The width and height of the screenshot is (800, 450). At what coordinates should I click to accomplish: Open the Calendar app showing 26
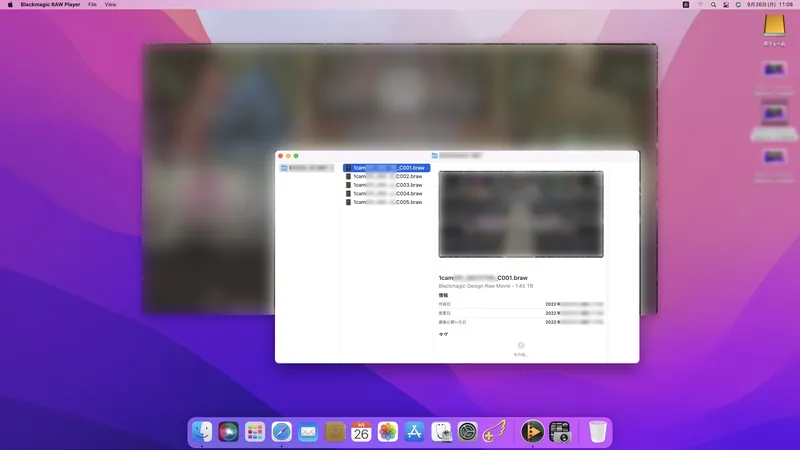pyautogui.click(x=361, y=432)
